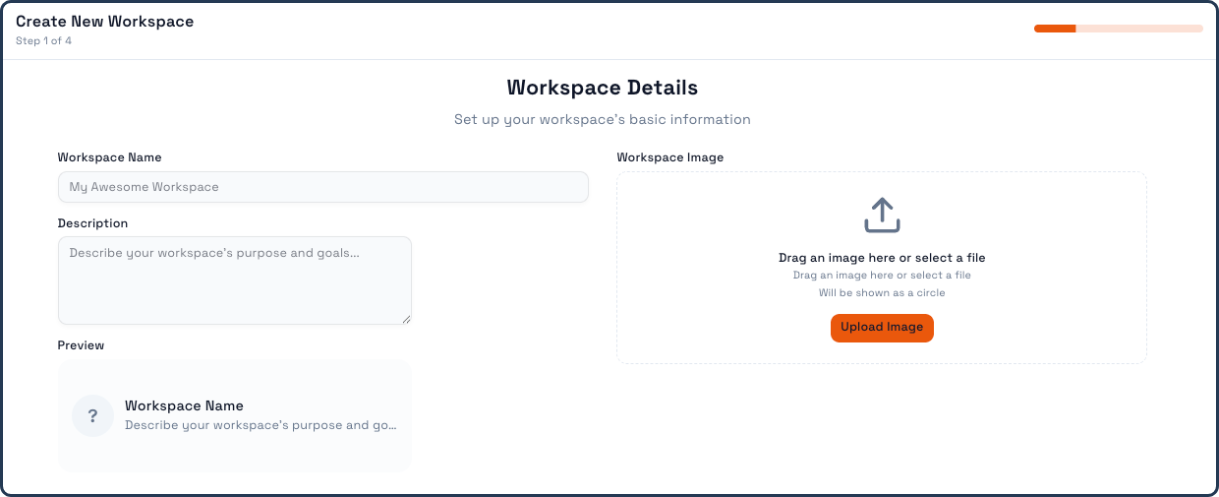Click the 'Step 1 of 4' indicator
The height and width of the screenshot is (497, 1219).
44,41
